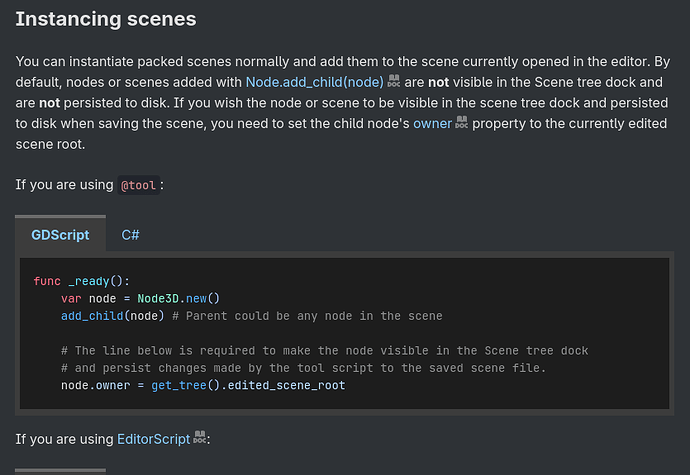Open the Node.add_child(node) documentation link
This screenshot has width=690, height=475.
314,82
